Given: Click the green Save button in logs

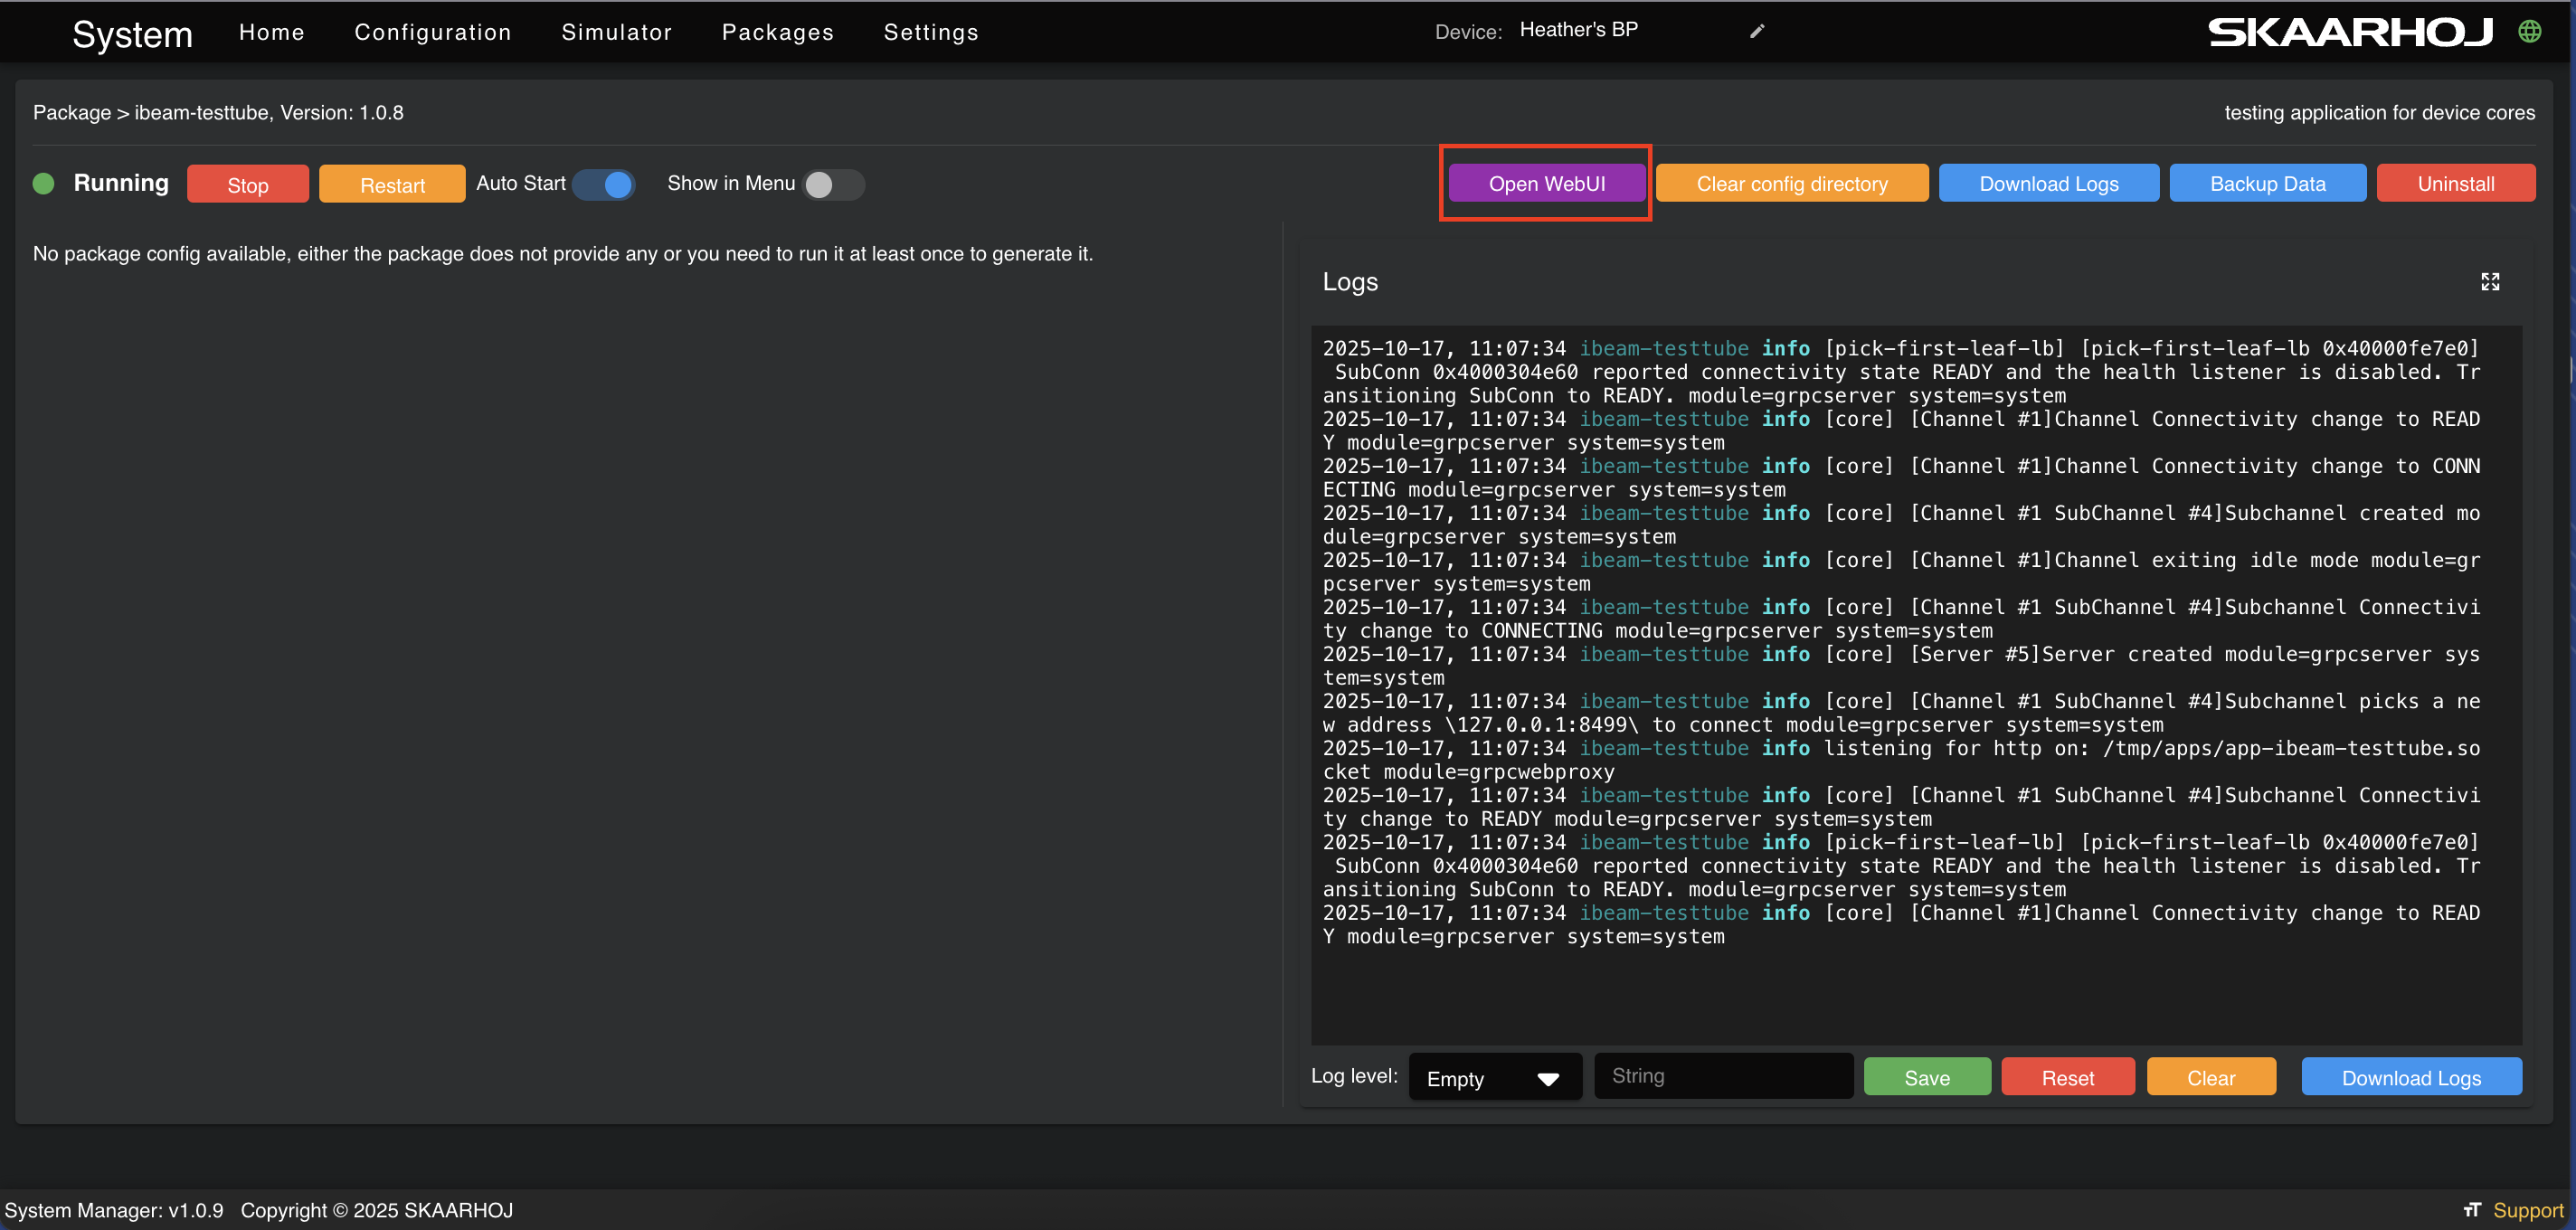Looking at the screenshot, I should coord(1926,1077).
